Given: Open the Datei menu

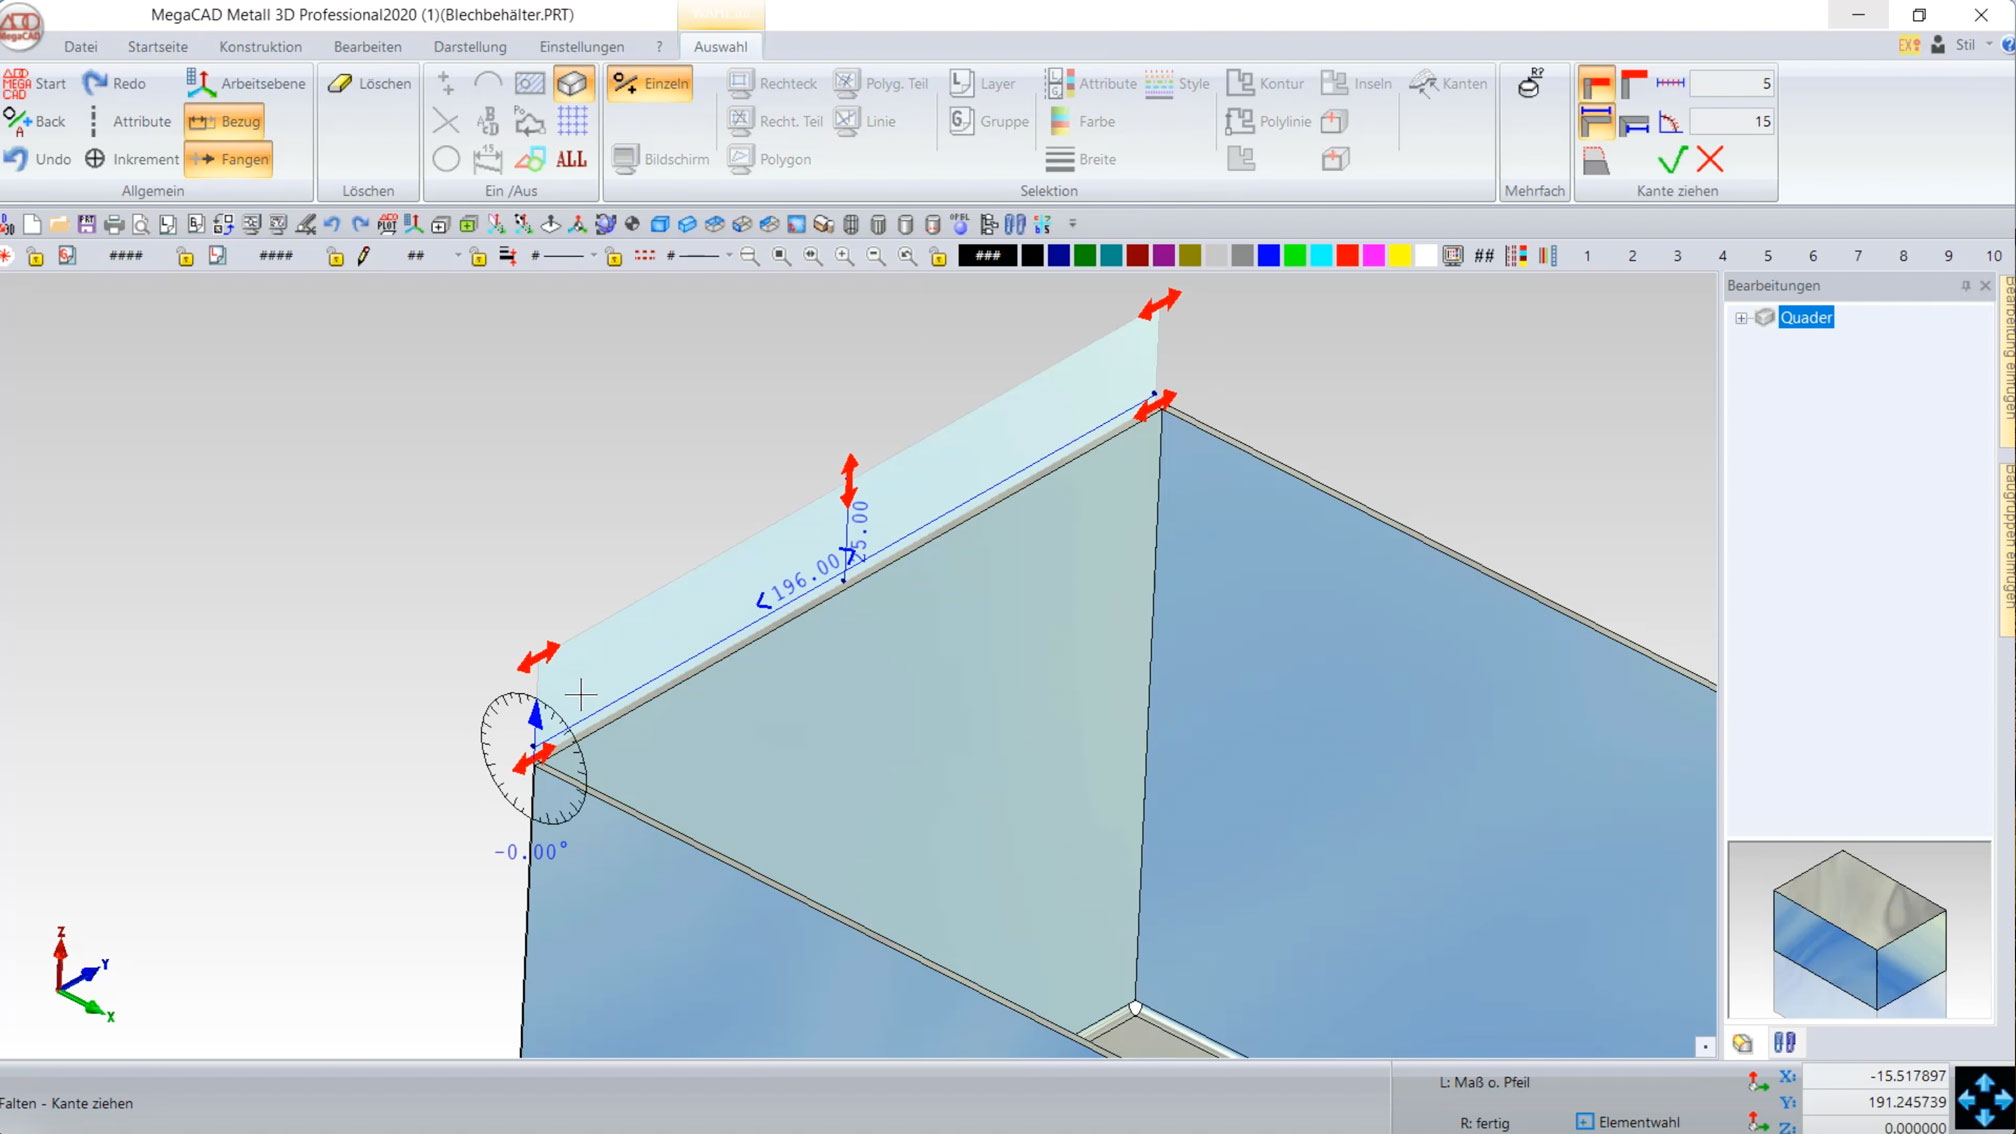Looking at the screenshot, I should pyautogui.click(x=81, y=46).
